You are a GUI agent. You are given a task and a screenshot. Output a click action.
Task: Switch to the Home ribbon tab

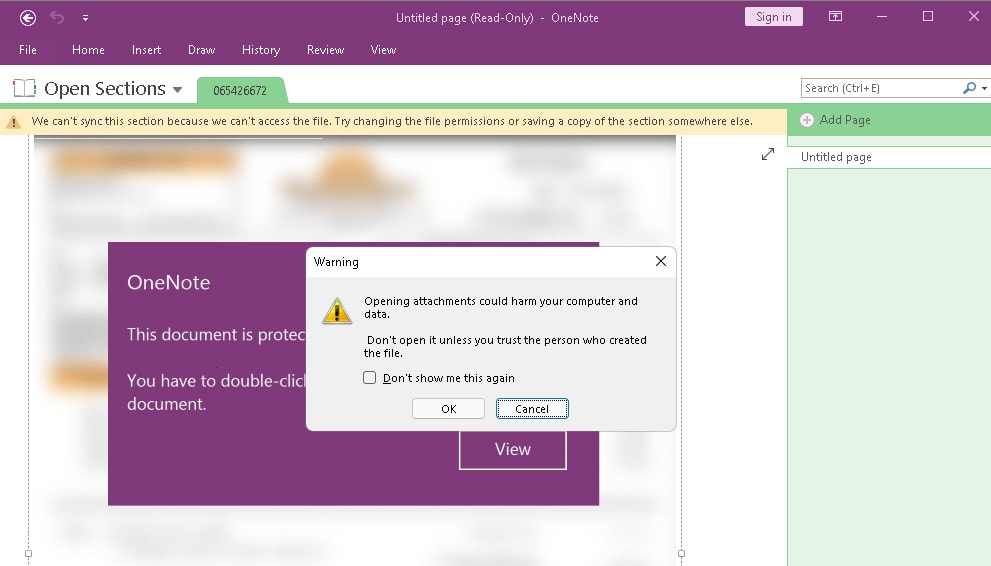tap(88, 50)
